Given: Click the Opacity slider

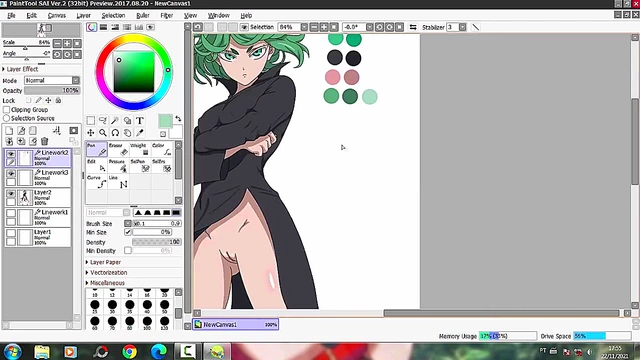Looking at the screenshot, I should (52, 90).
